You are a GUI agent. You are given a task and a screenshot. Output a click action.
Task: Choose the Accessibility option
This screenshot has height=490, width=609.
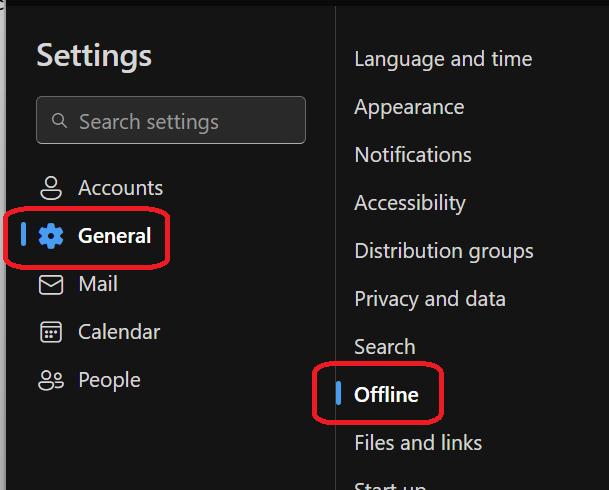coord(410,203)
